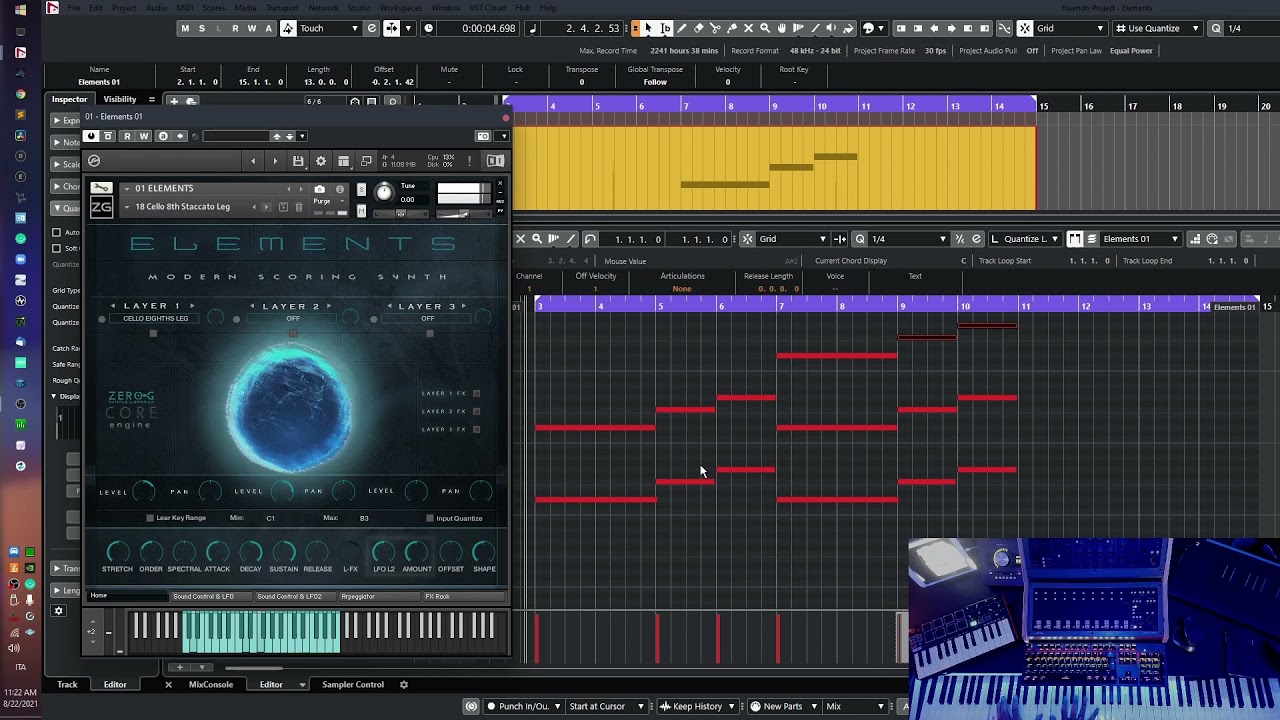Image resolution: width=1280 pixels, height=720 pixels.
Task: Toggle the Kontakt instrument Mute M button
Action: point(362,211)
